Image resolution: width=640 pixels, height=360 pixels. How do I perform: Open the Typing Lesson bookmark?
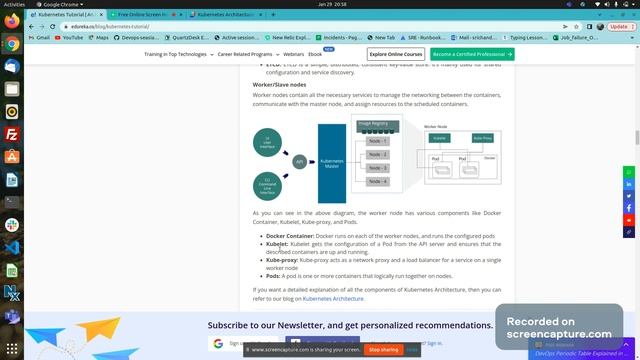[x=524, y=38]
